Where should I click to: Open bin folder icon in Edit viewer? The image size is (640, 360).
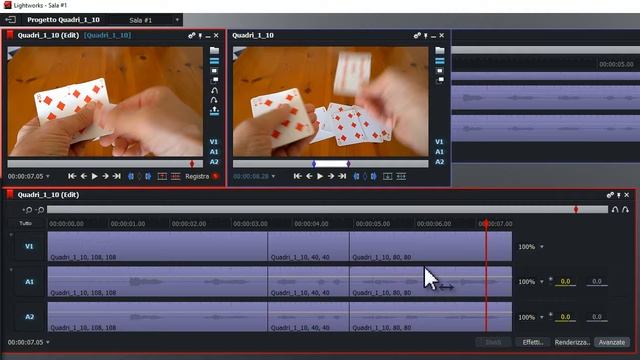pyautogui.click(x=214, y=50)
